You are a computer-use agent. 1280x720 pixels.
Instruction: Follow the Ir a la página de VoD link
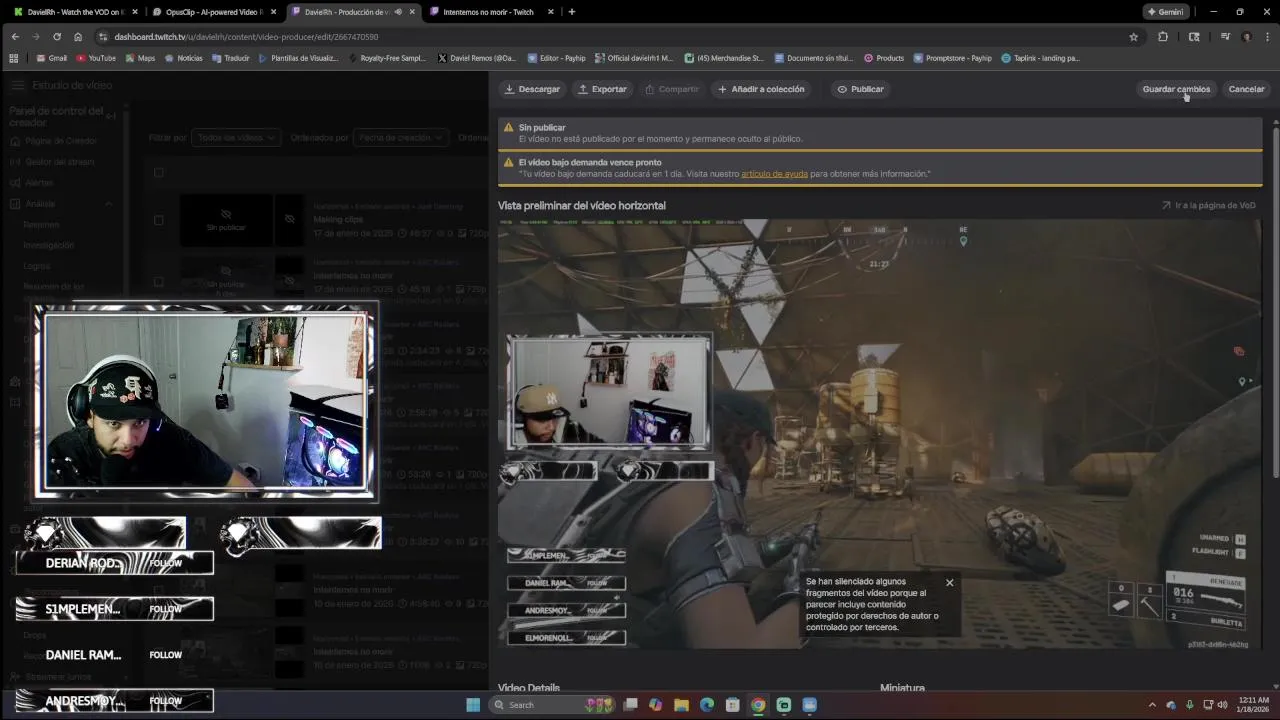pyautogui.click(x=1208, y=205)
